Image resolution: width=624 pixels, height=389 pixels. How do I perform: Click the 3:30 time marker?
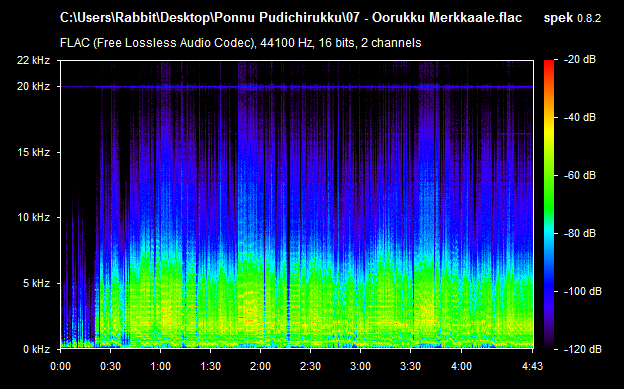pyautogui.click(x=410, y=366)
